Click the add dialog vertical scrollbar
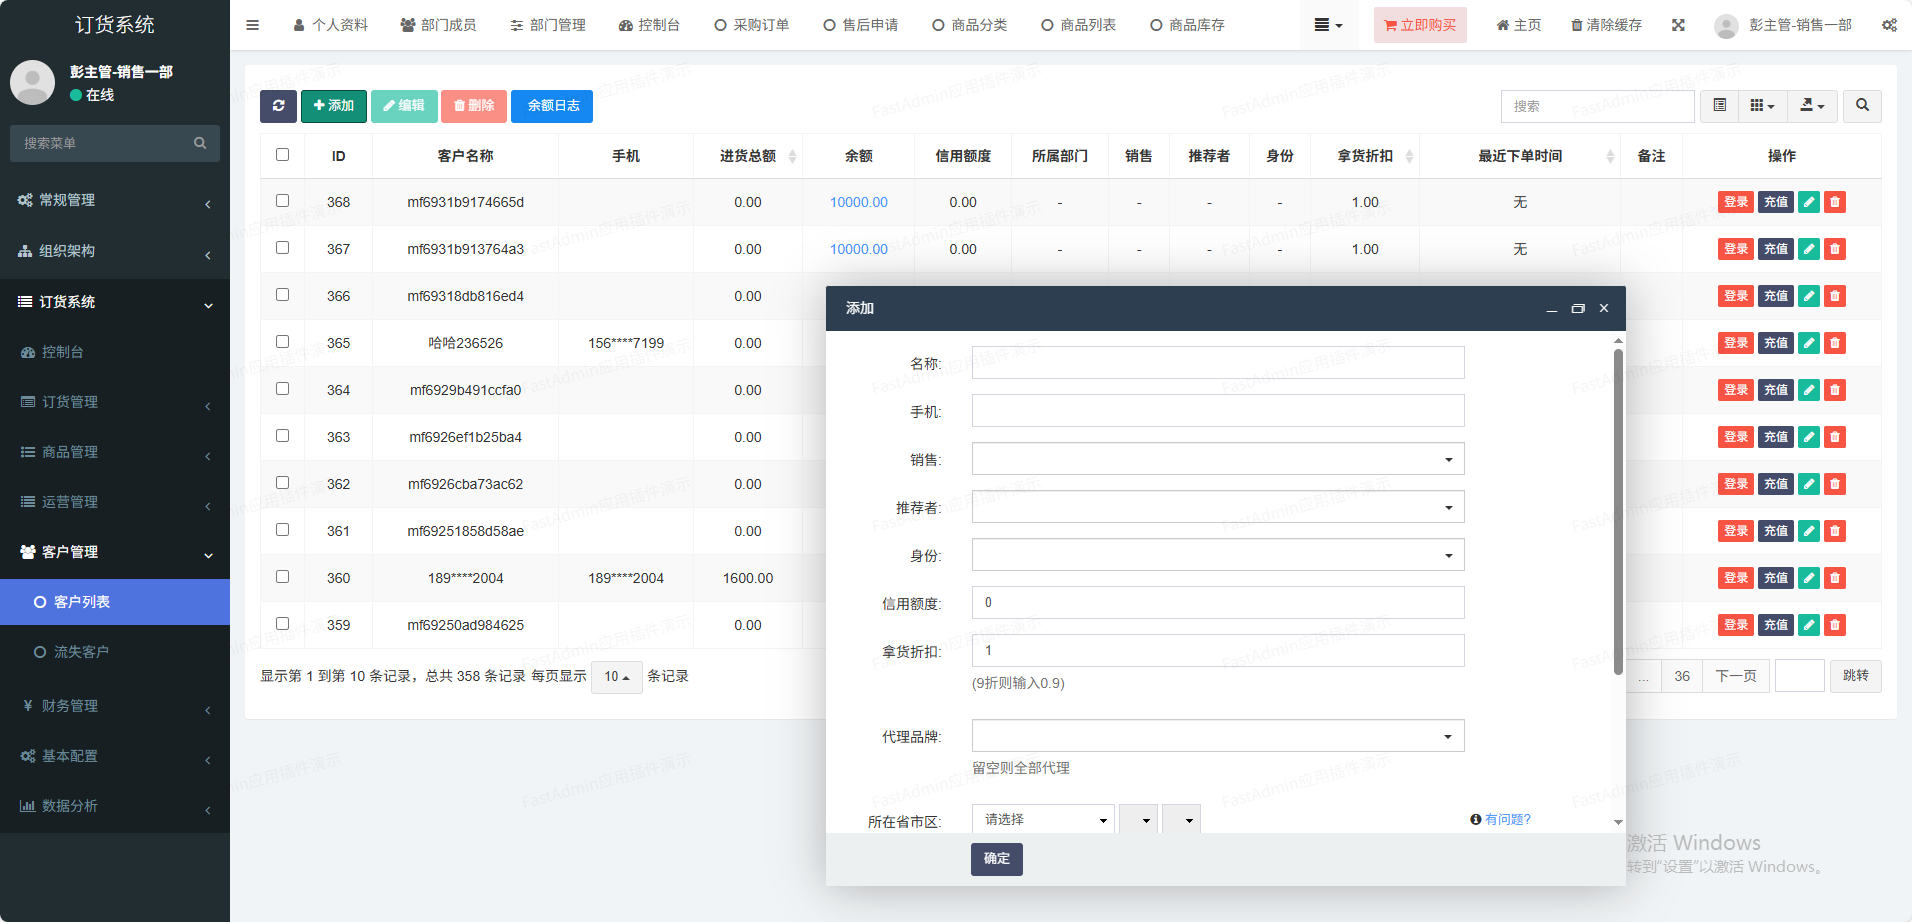 (x=1617, y=510)
